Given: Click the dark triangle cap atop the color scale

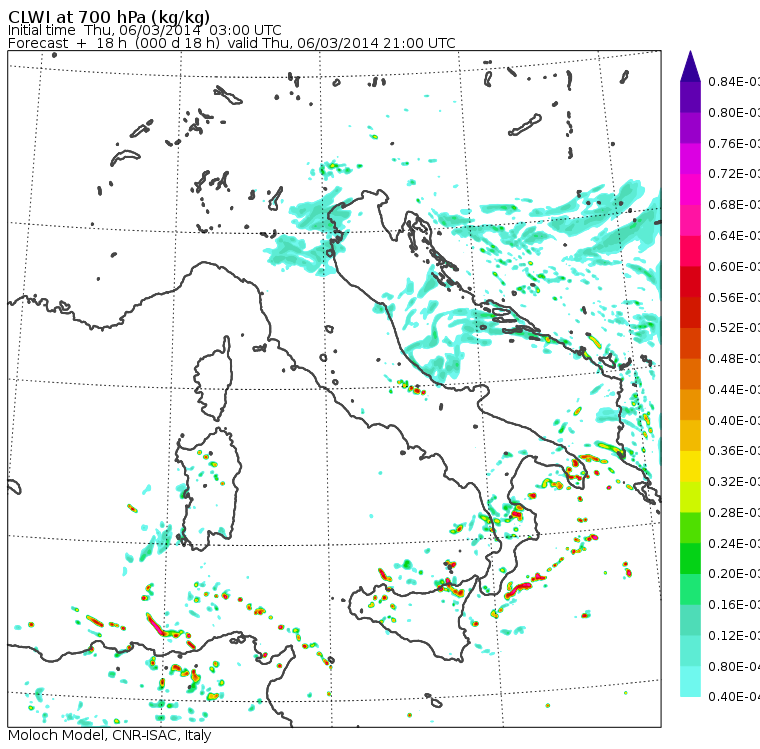Looking at the screenshot, I should [x=690, y=66].
